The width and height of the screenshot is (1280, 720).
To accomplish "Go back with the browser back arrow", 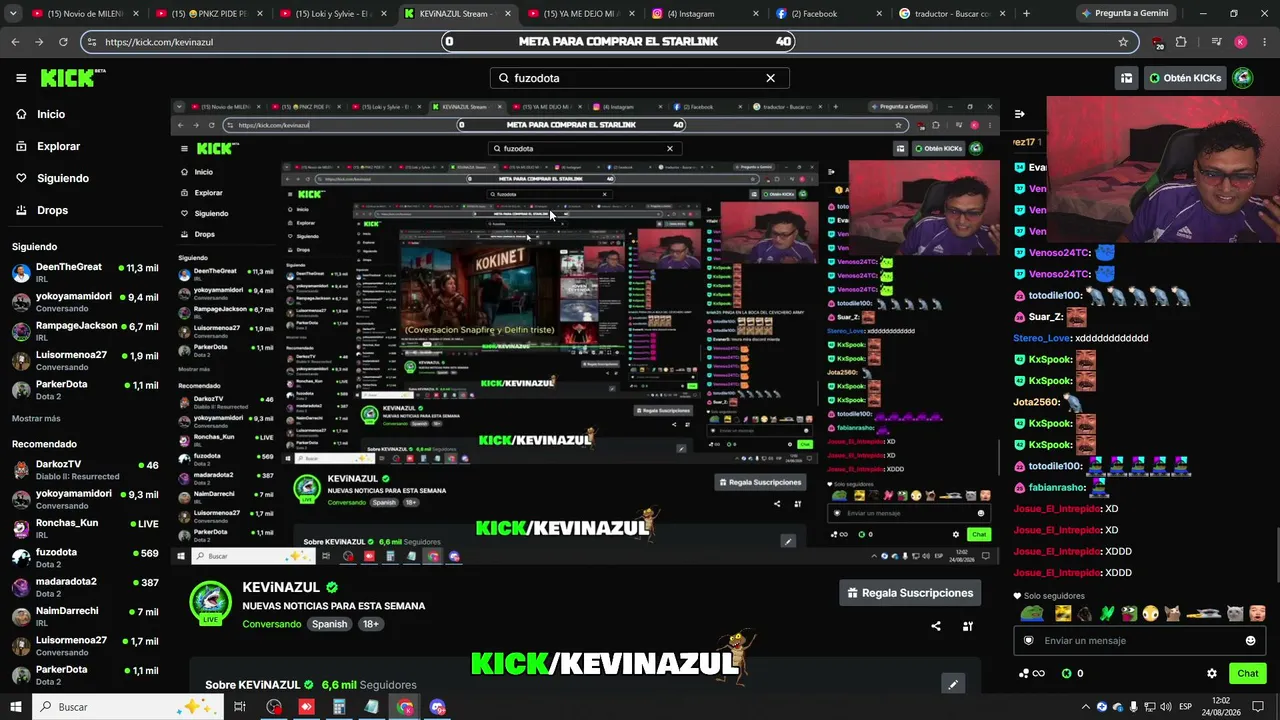I will (15, 42).
